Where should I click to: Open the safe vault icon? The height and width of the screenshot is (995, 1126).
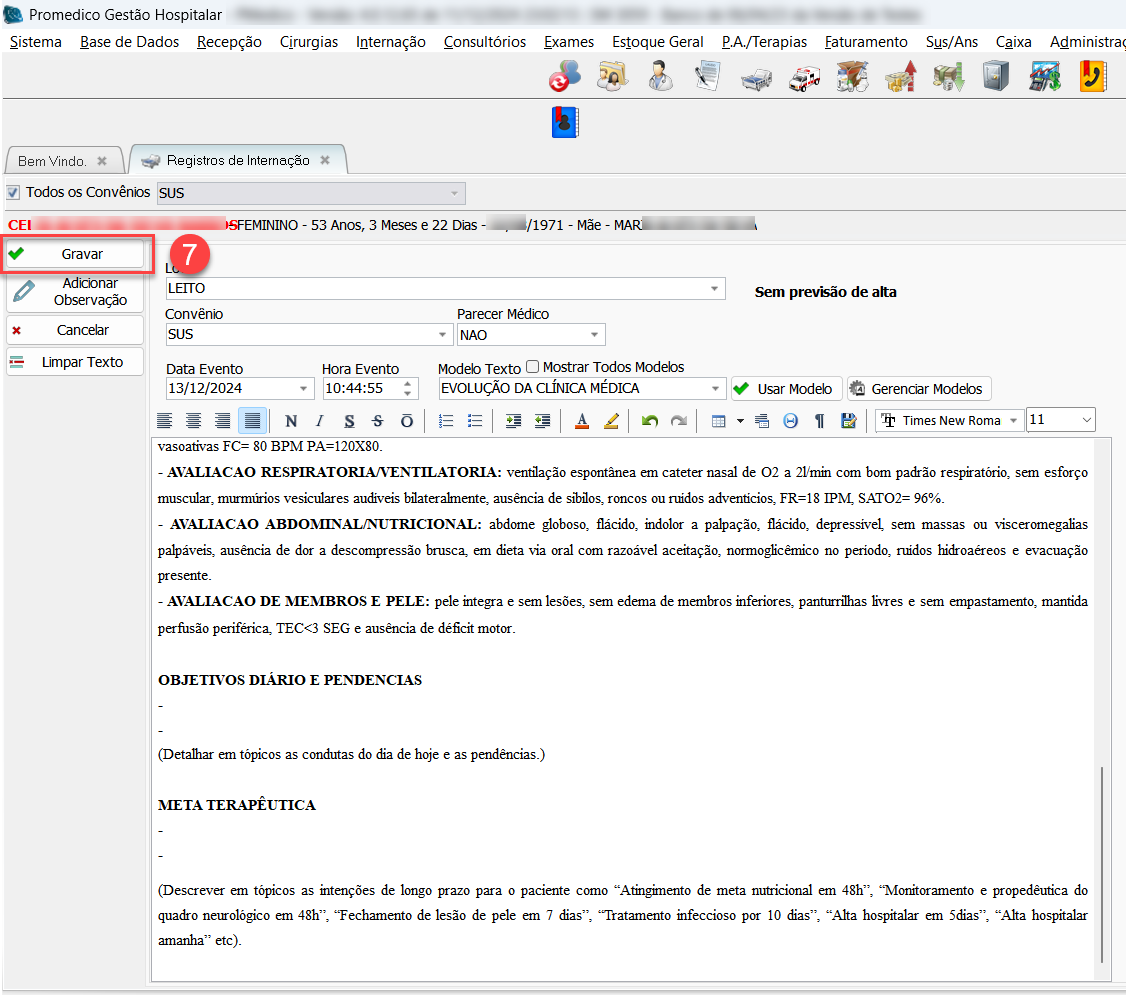996,76
